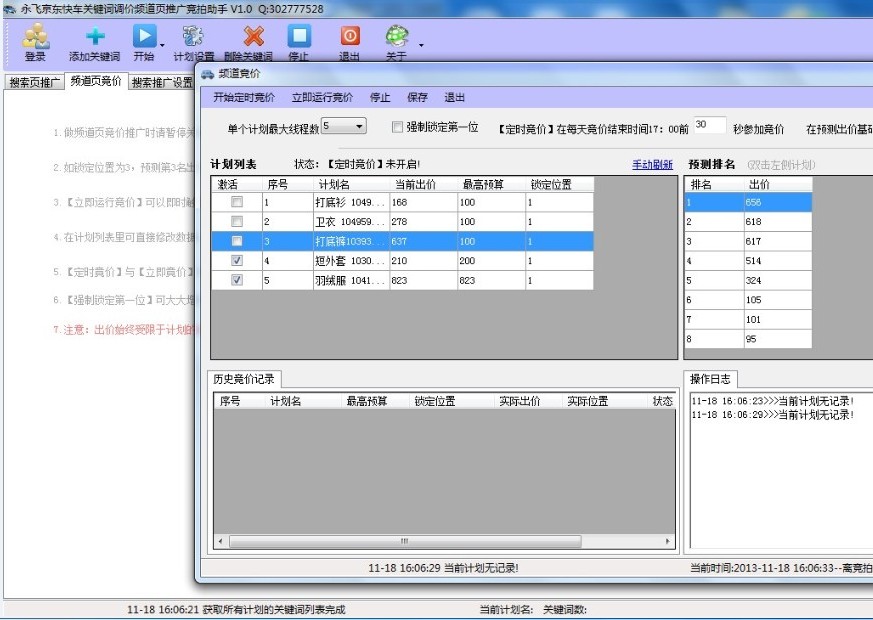Select plan cell 卫衣 104959...
The height and width of the screenshot is (620, 873).
click(351, 222)
